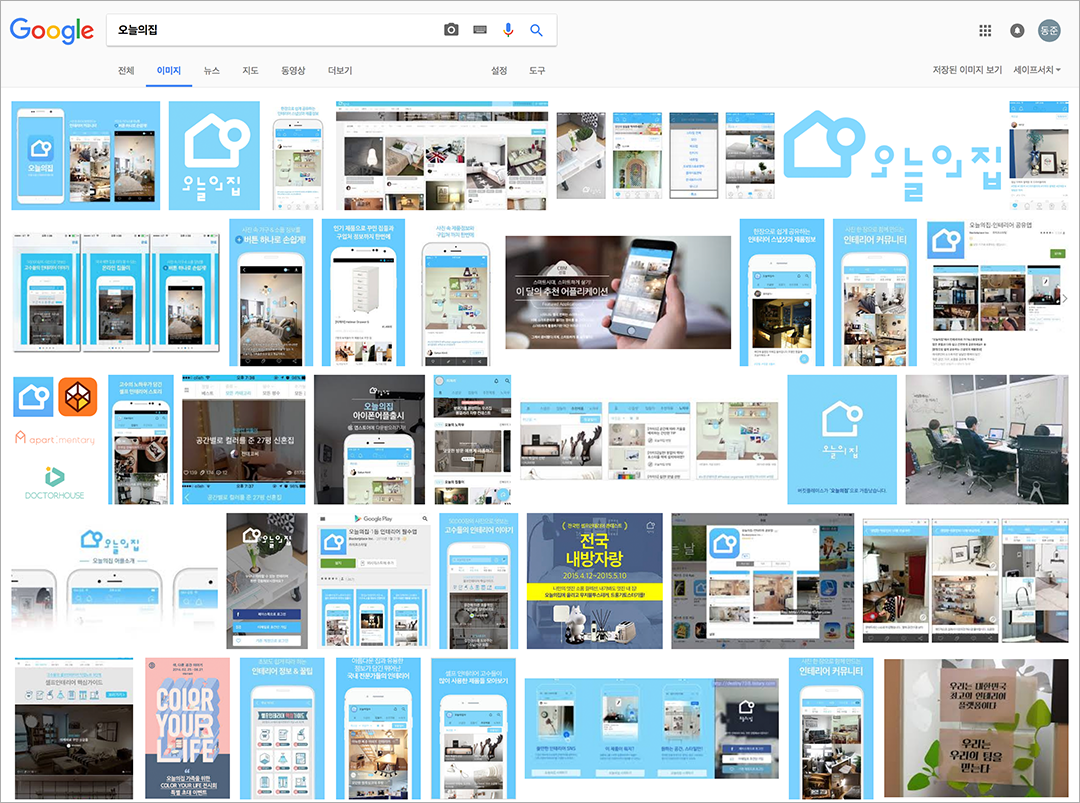Open the wide 오늘의집 wordmark logo image
Viewport: 1080px width, 803px height.
pos(891,156)
